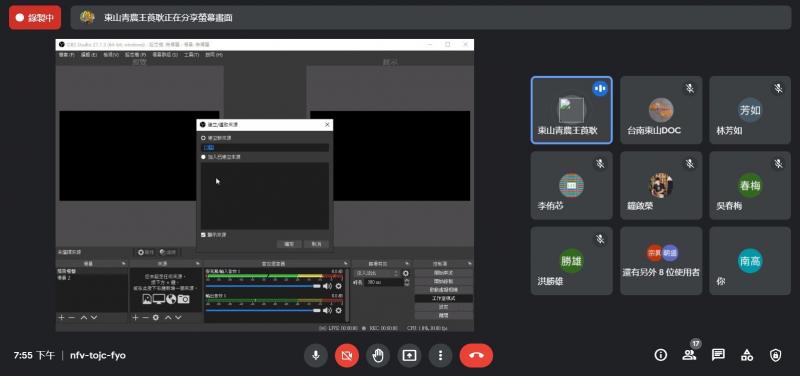Viewport: 800px width, 376px height.
Task: Select the 林芳如 participant tile
Action: [x=750, y=110]
